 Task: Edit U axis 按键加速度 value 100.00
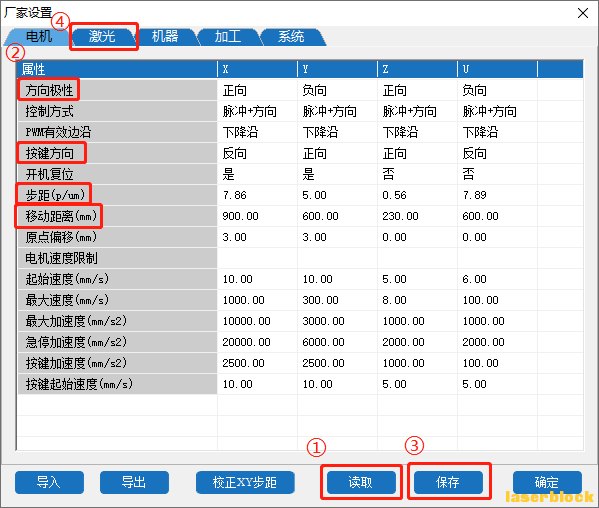(497, 363)
